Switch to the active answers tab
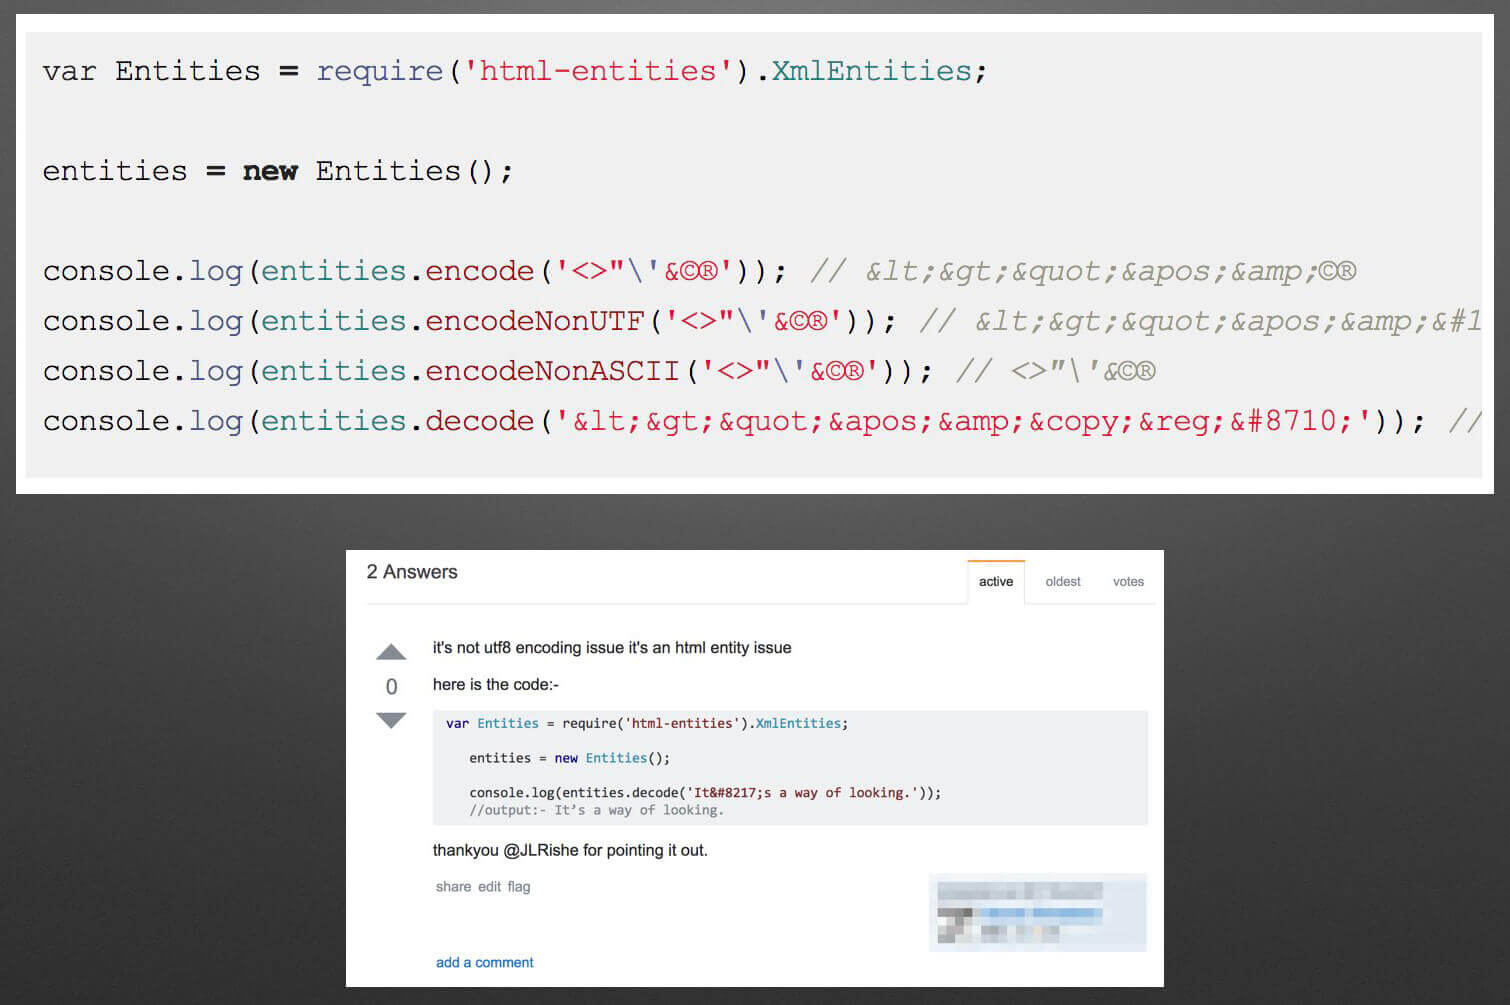 (x=996, y=581)
